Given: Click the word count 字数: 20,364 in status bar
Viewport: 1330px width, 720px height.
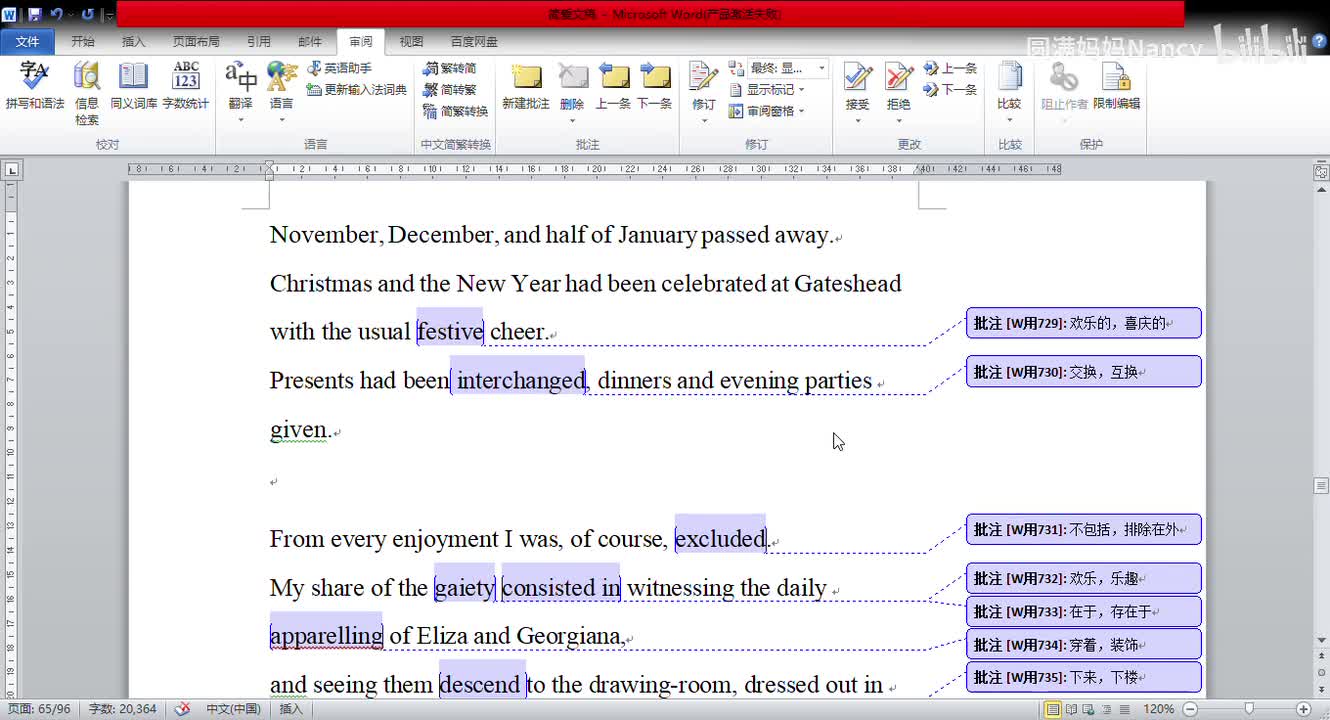Looking at the screenshot, I should 123,709.
